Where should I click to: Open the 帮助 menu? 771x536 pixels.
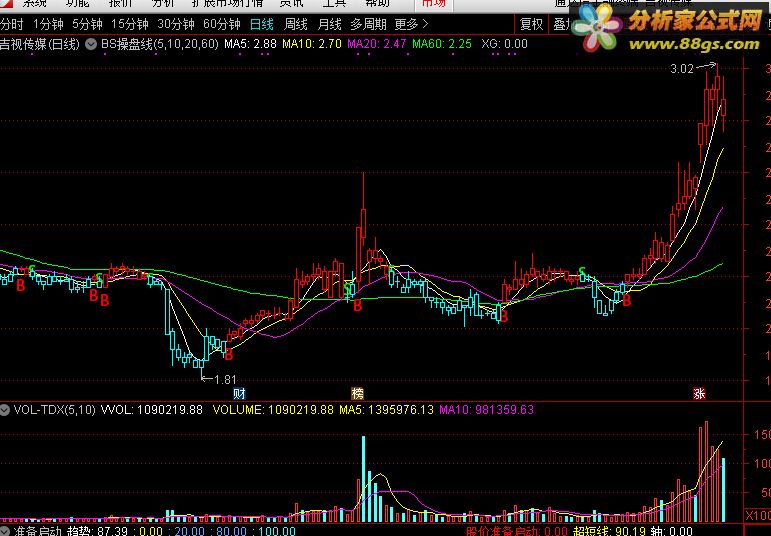pos(377,3)
